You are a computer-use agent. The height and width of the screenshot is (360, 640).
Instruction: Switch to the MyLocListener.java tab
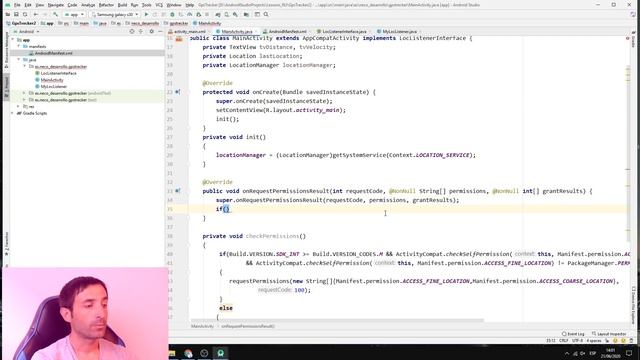(x=400, y=31)
